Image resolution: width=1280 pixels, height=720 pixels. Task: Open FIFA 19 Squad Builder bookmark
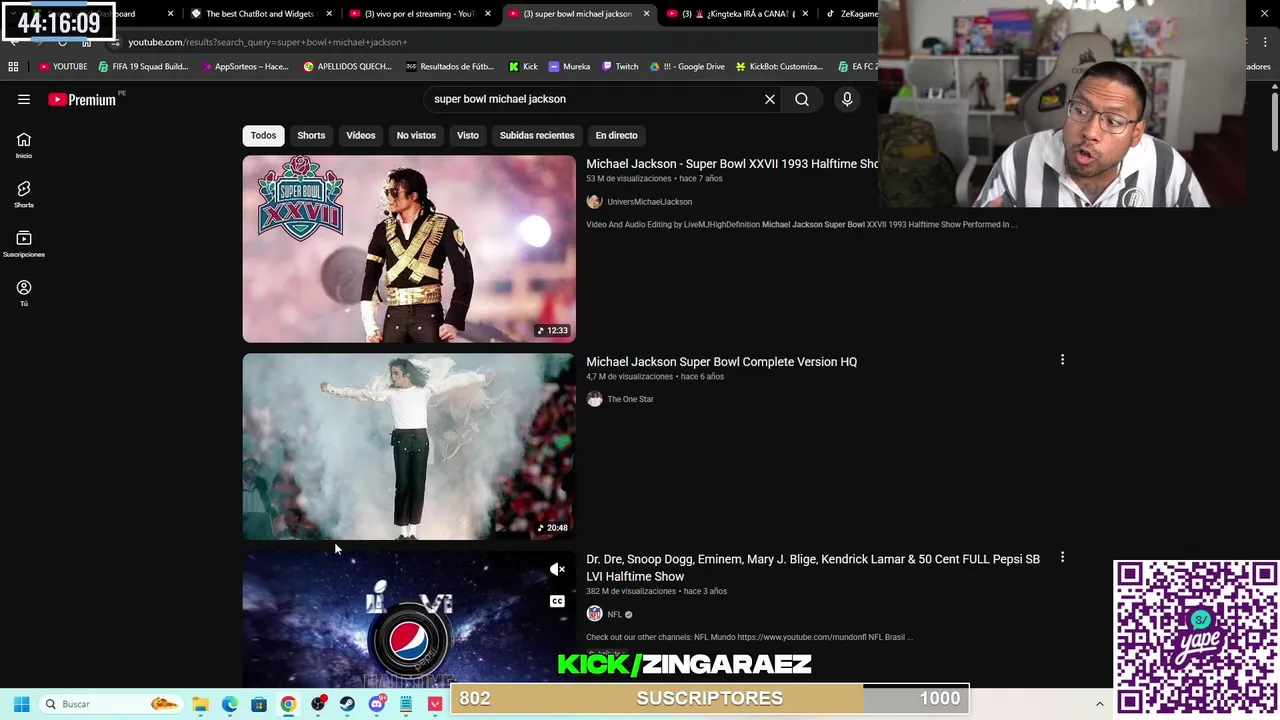coord(143,66)
